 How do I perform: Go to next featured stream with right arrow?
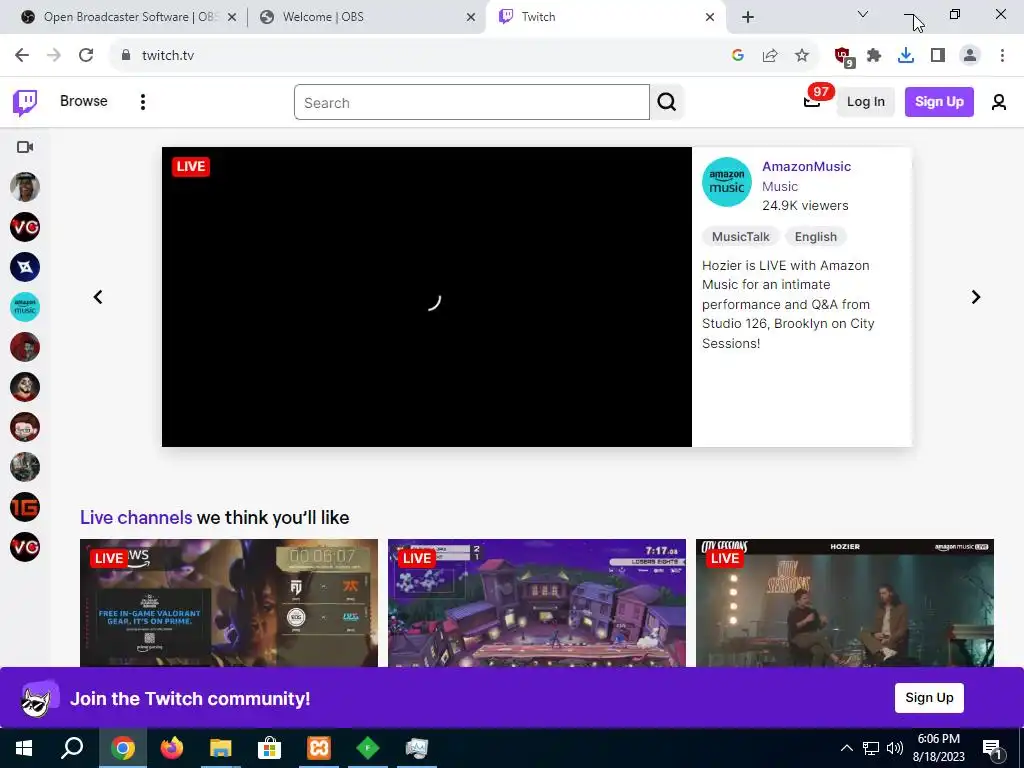click(976, 297)
